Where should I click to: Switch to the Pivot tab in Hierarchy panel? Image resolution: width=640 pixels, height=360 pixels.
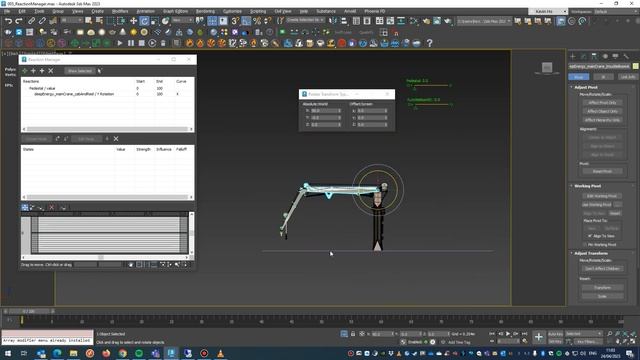coord(579,77)
